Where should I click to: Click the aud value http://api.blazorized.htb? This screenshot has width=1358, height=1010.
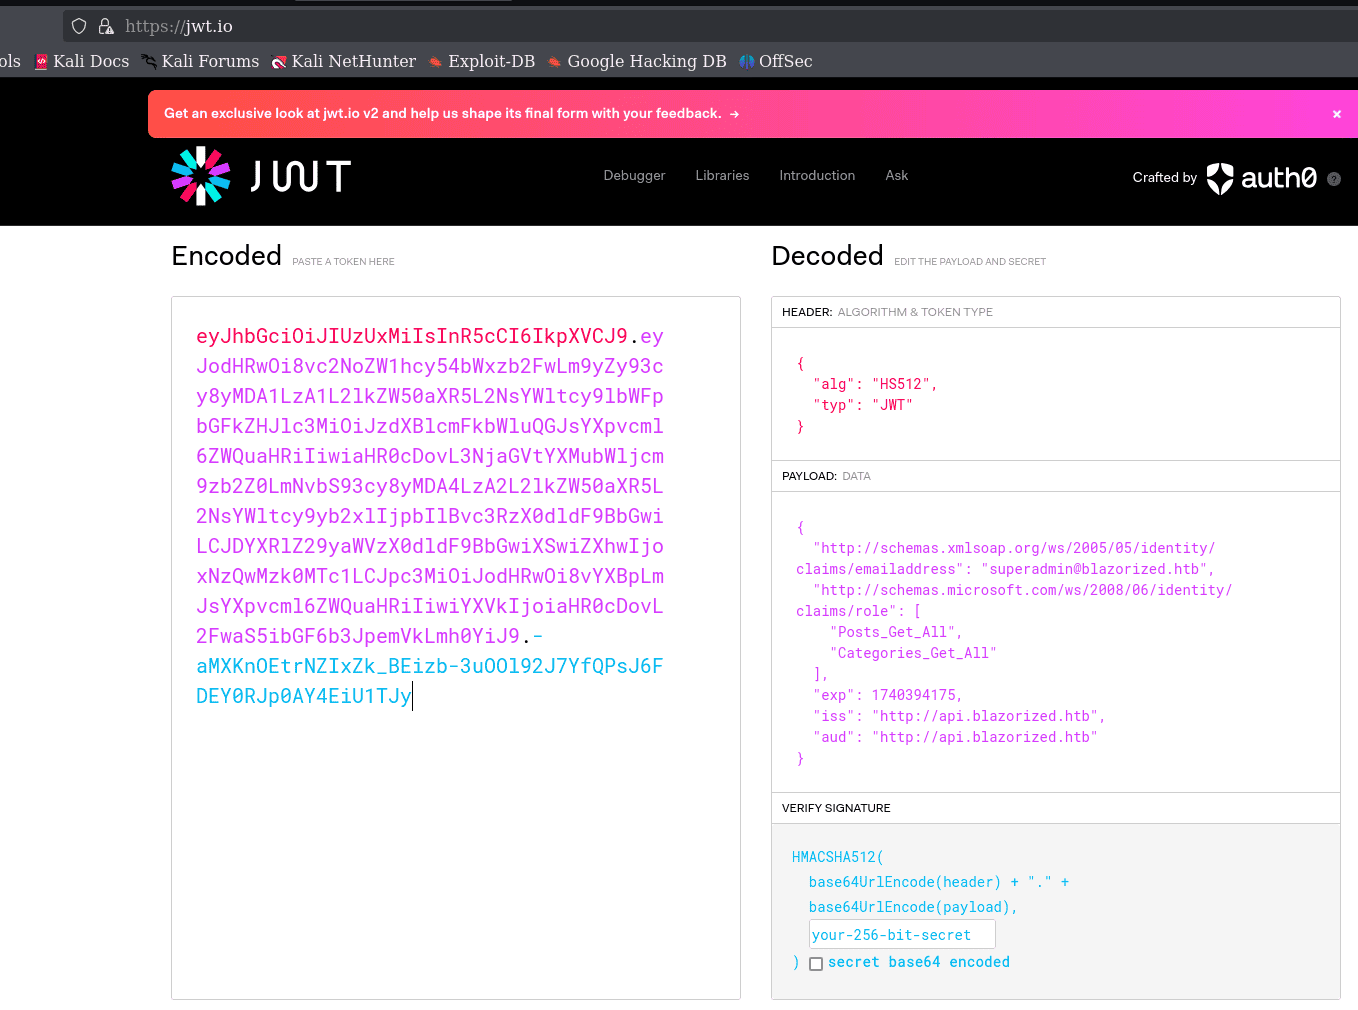coord(985,737)
